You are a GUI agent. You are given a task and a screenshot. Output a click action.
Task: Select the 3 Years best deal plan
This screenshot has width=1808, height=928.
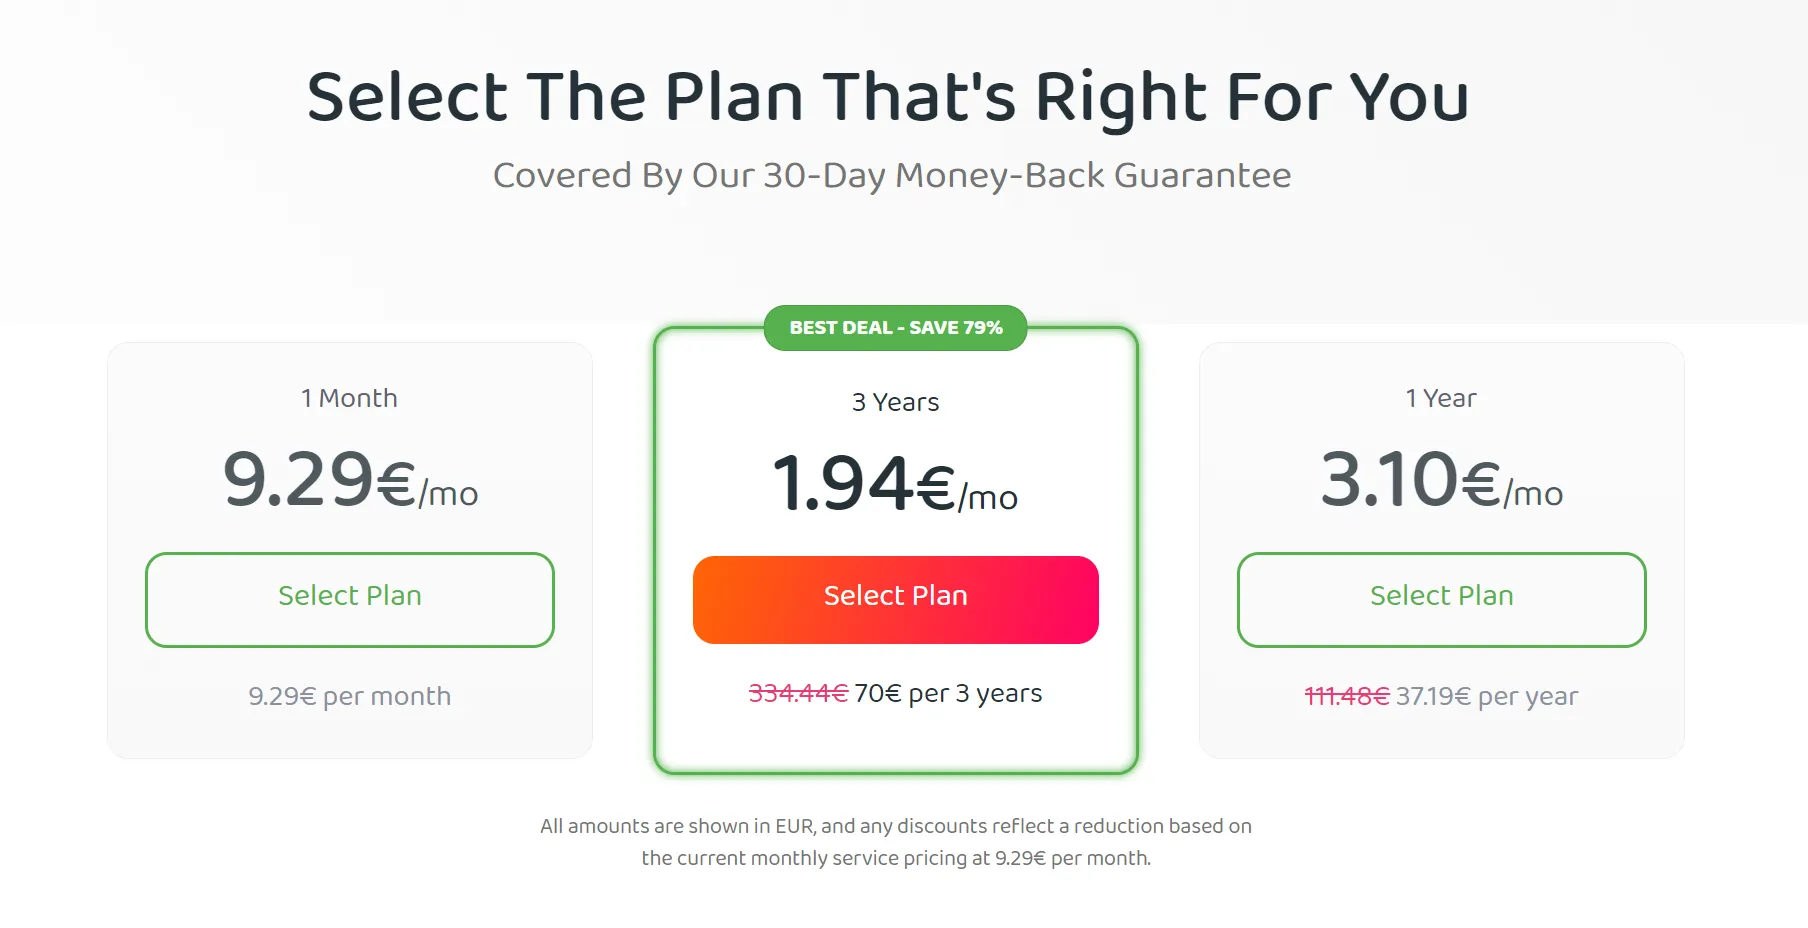point(895,599)
